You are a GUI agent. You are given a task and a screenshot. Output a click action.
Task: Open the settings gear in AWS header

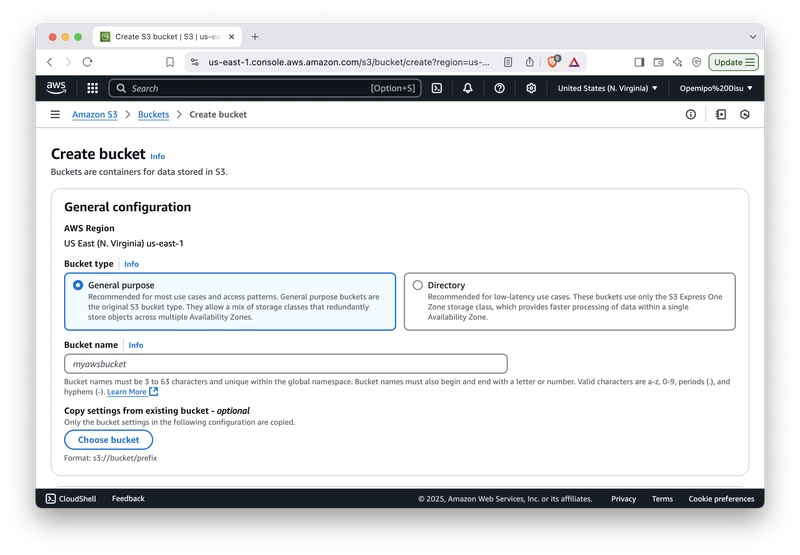click(x=531, y=88)
